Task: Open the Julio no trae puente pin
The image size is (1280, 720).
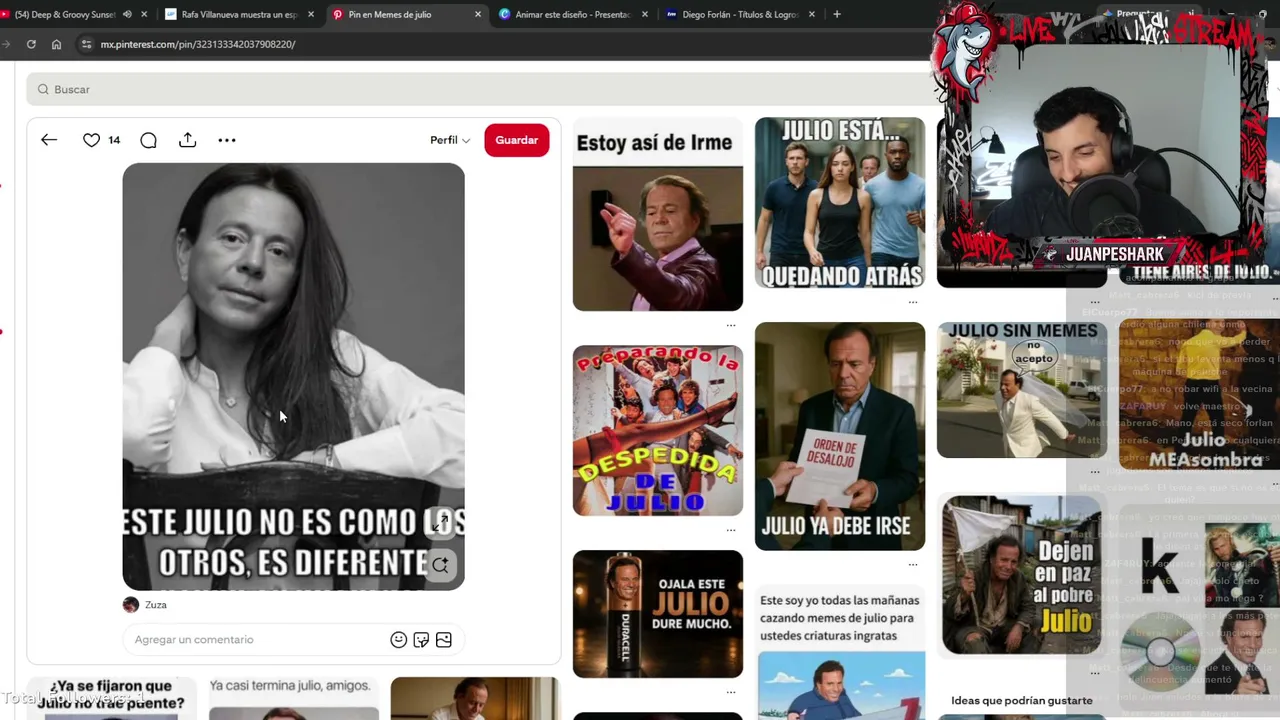Action: [x=111, y=698]
